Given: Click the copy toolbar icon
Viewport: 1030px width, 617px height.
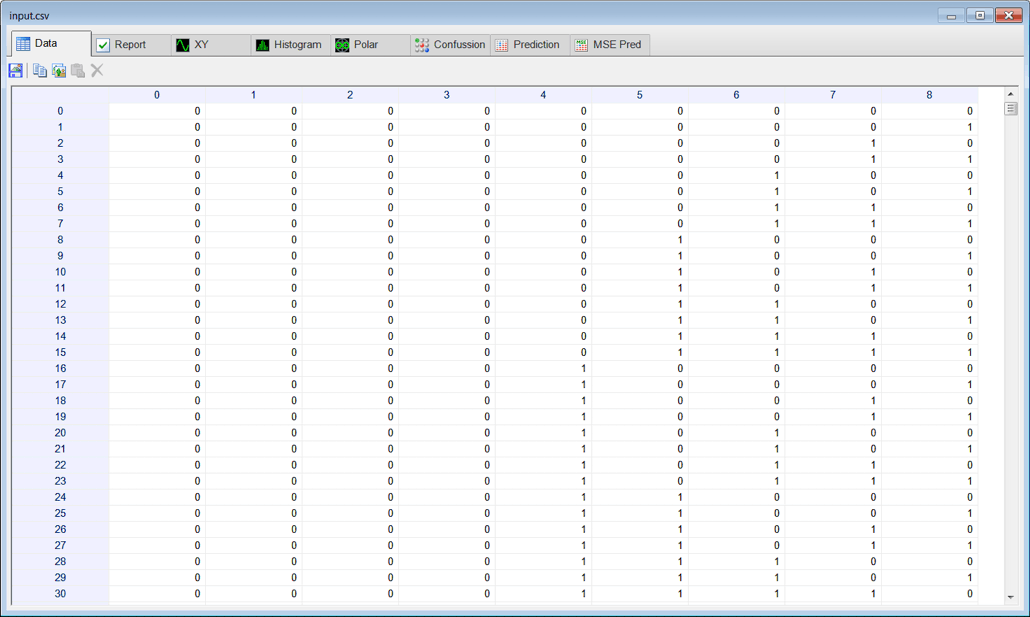Looking at the screenshot, I should [x=40, y=70].
